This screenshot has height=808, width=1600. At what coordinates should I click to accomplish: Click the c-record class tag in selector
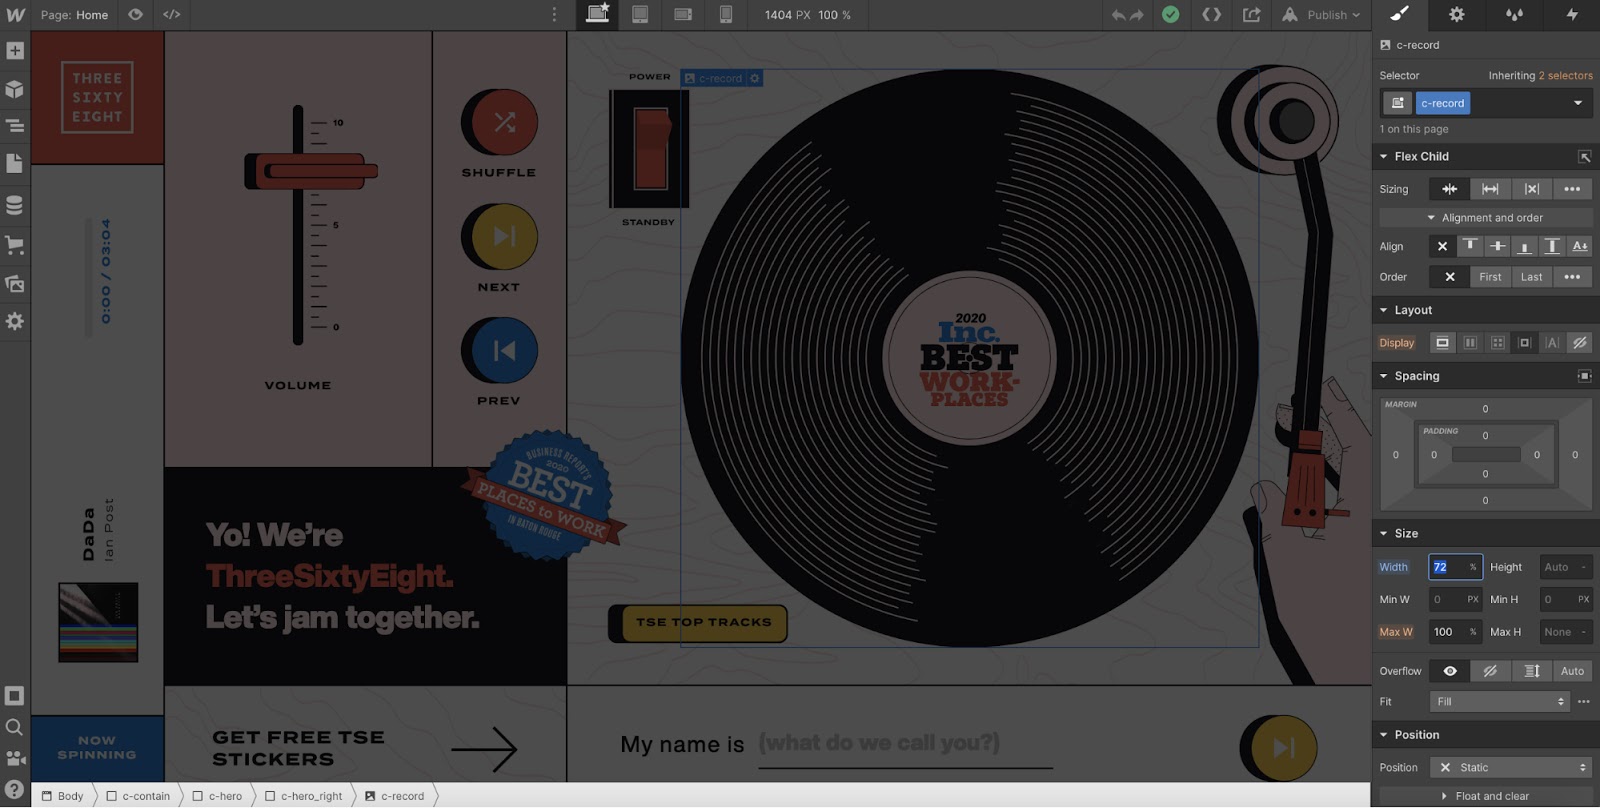[x=1442, y=103]
